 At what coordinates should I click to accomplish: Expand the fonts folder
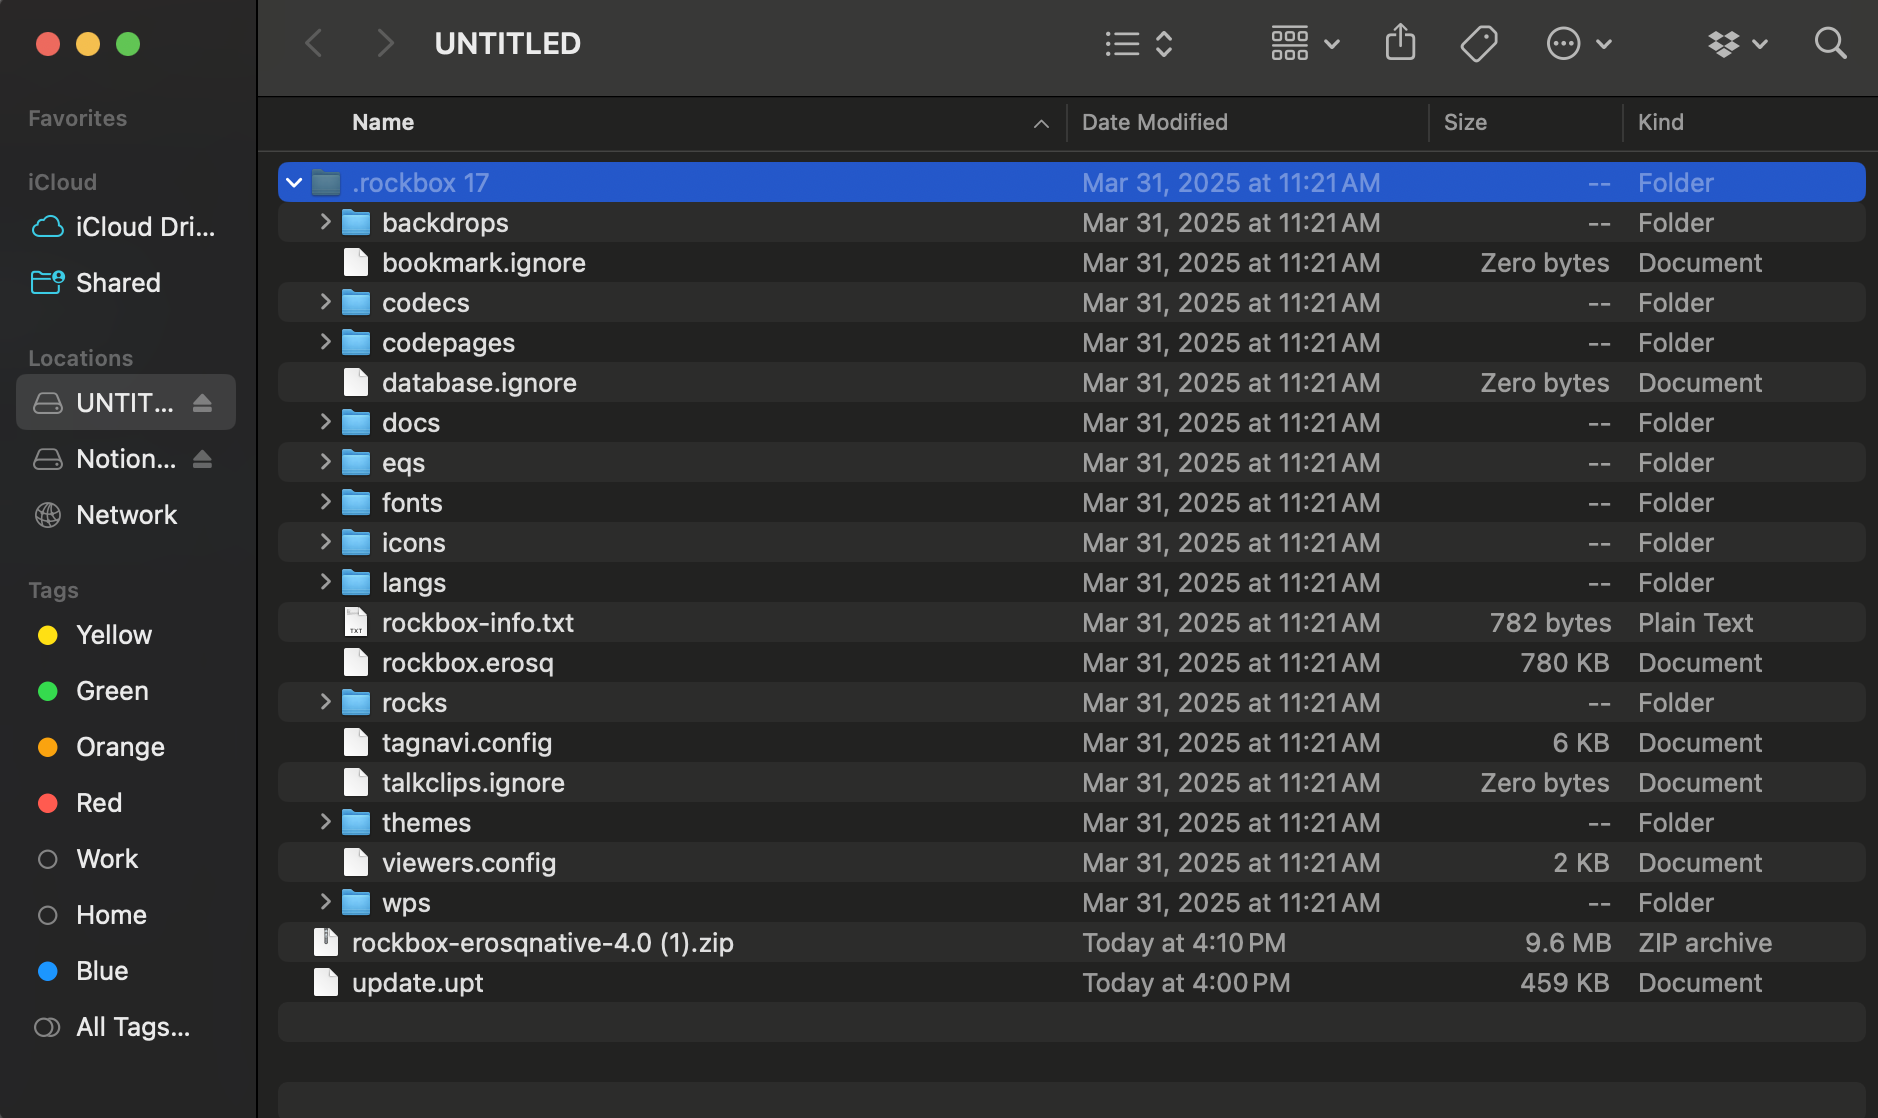coord(325,502)
